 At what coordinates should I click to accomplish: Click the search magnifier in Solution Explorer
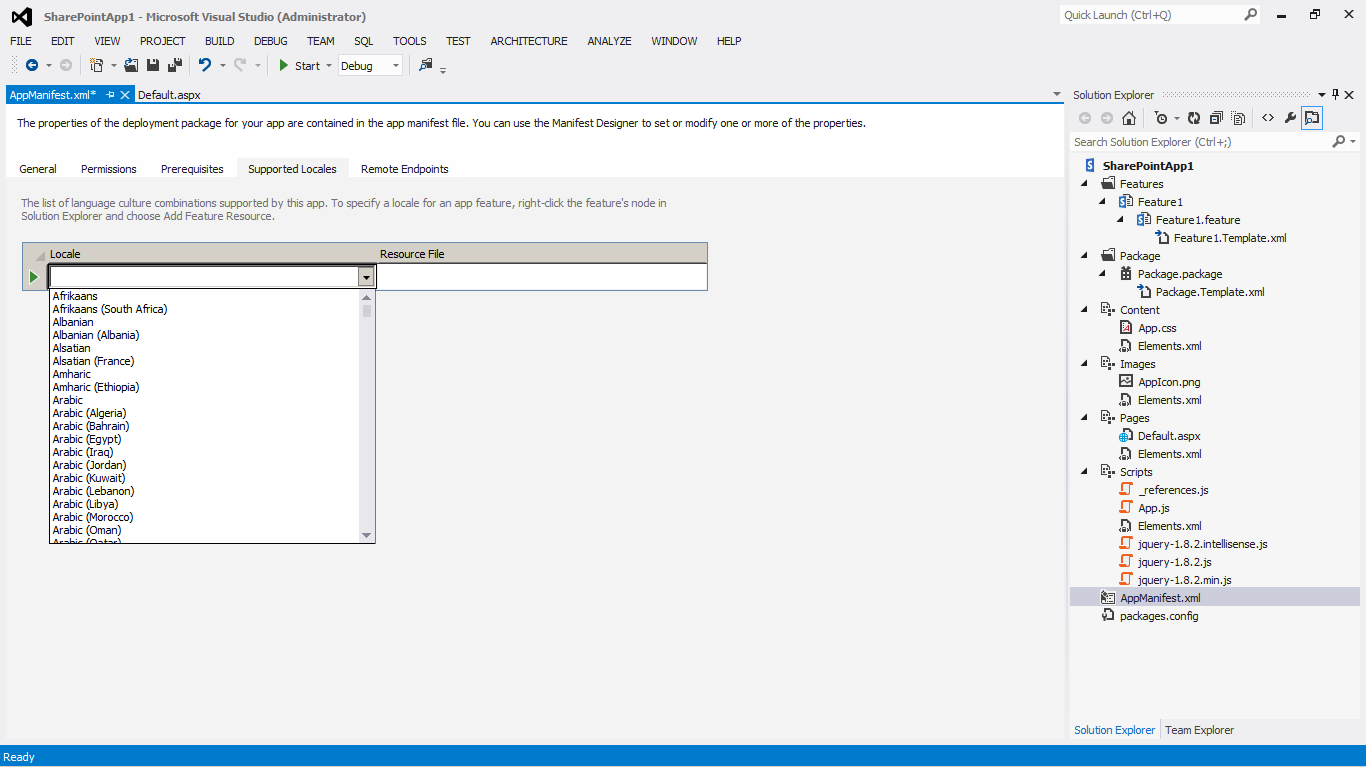1339,142
